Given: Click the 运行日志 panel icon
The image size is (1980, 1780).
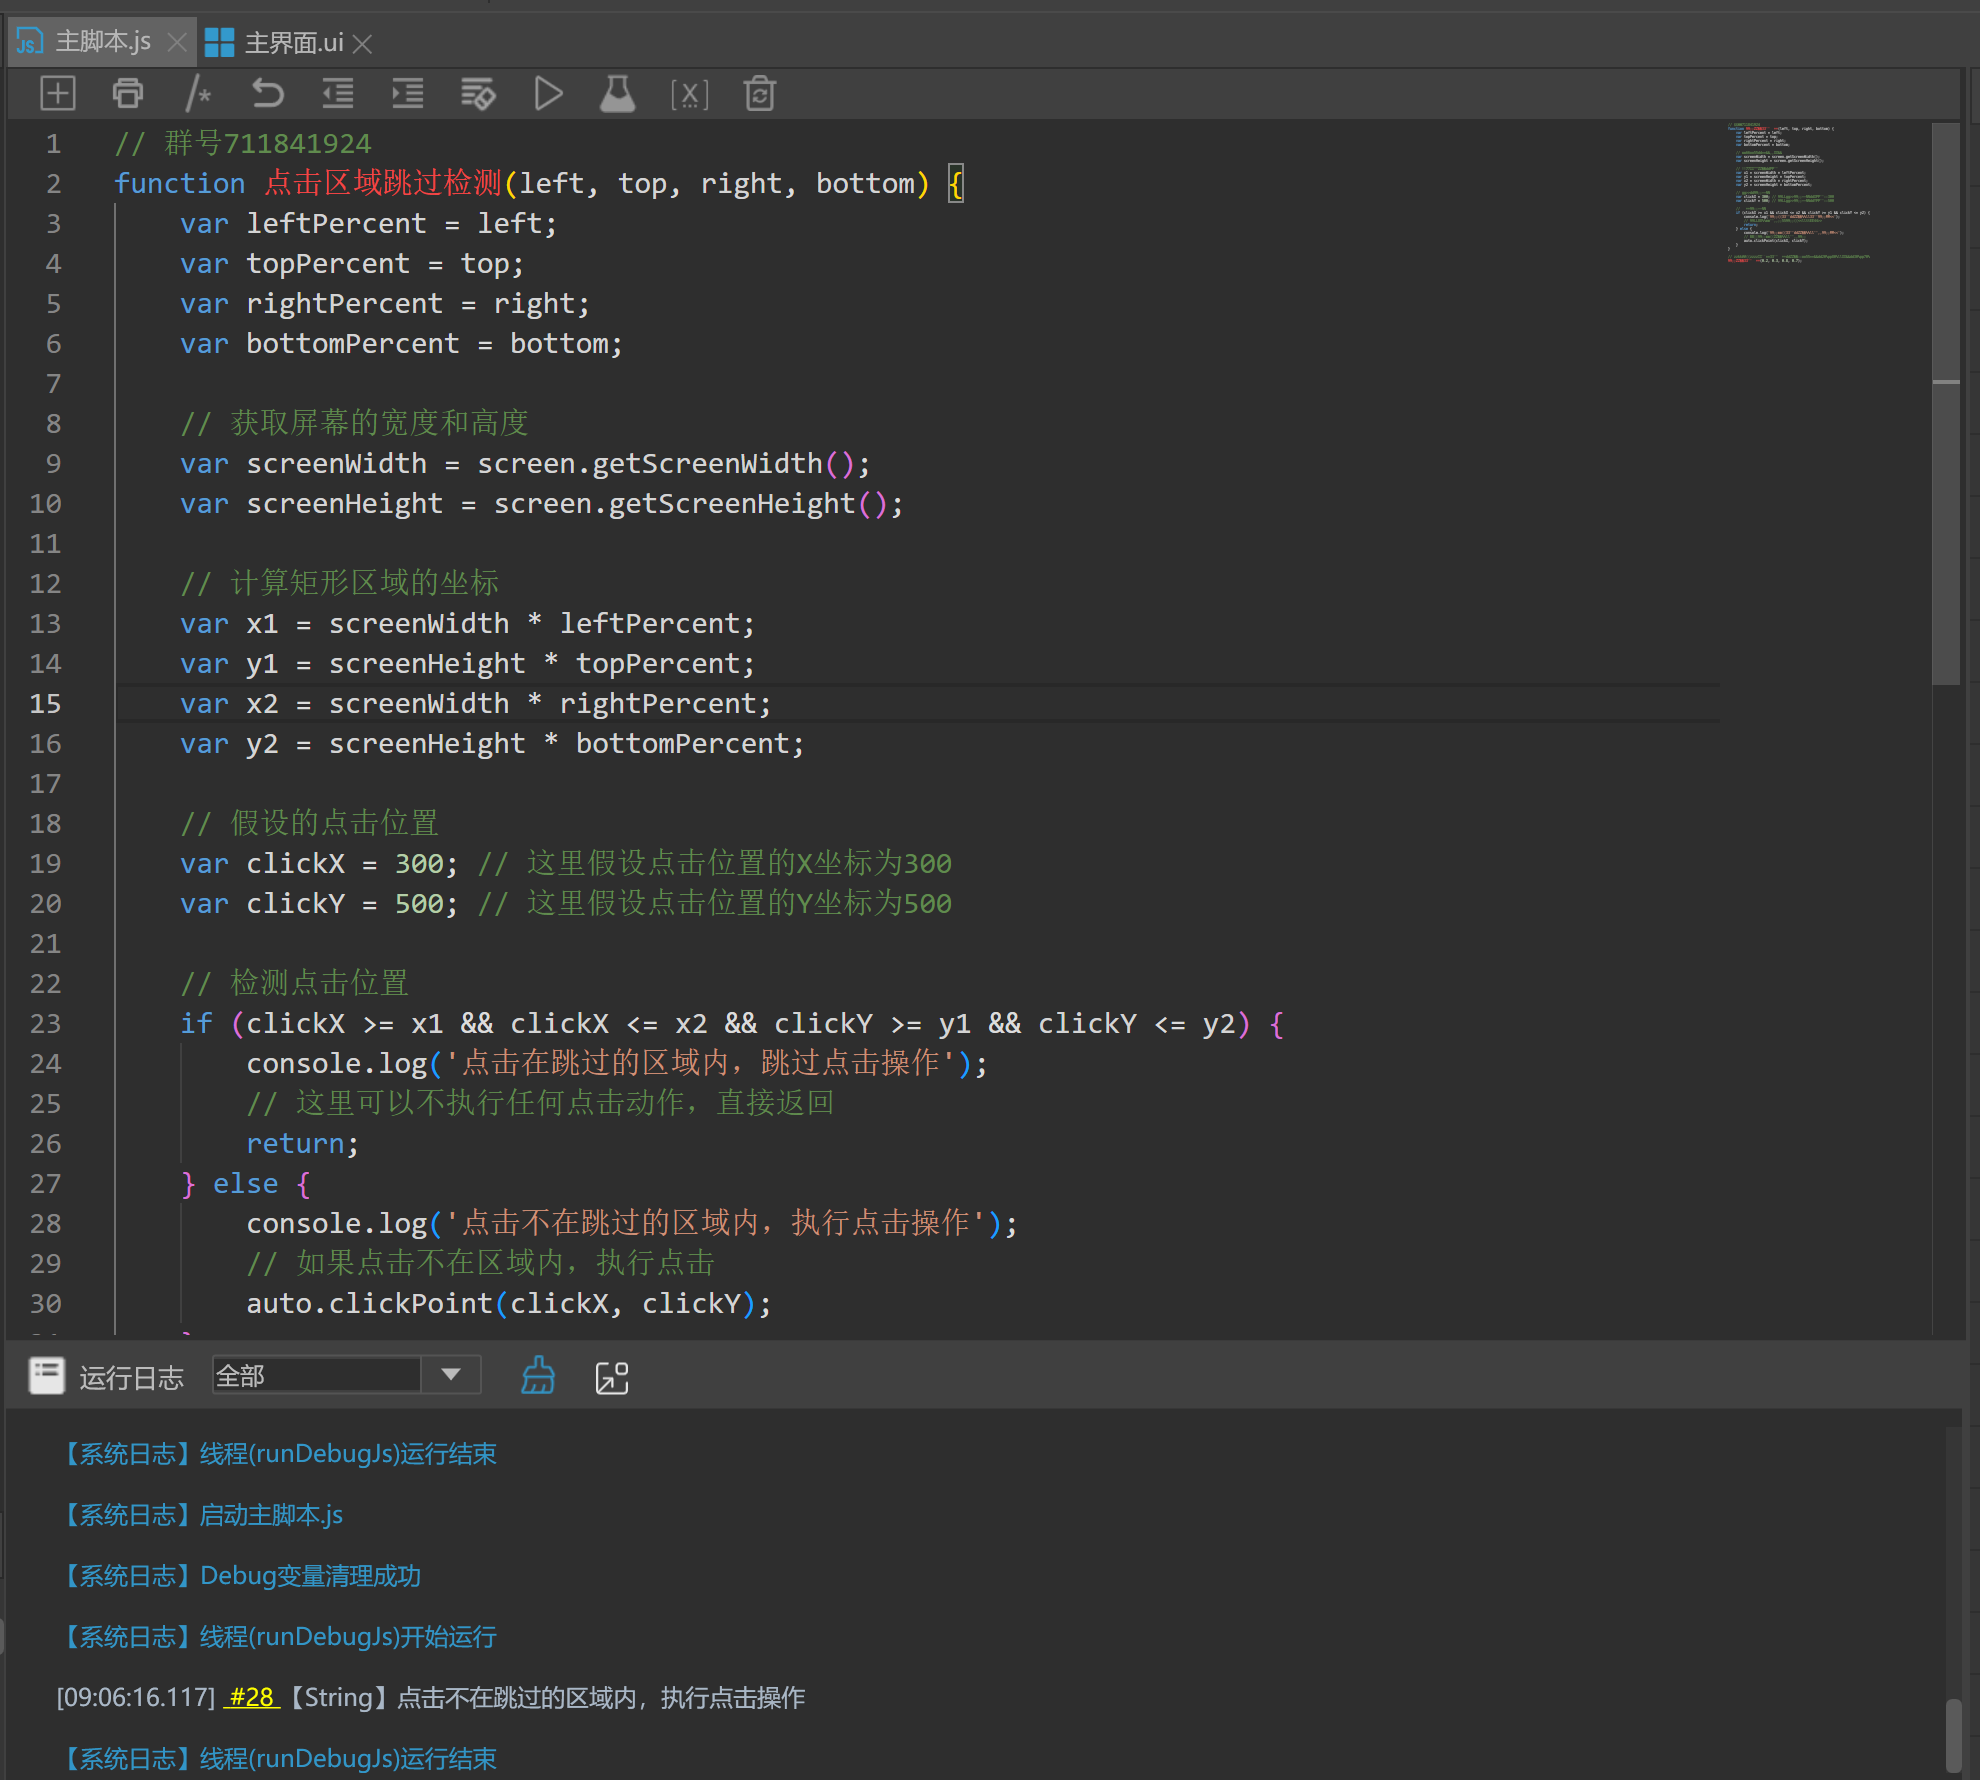Looking at the screenshot, I should 47,1376.
